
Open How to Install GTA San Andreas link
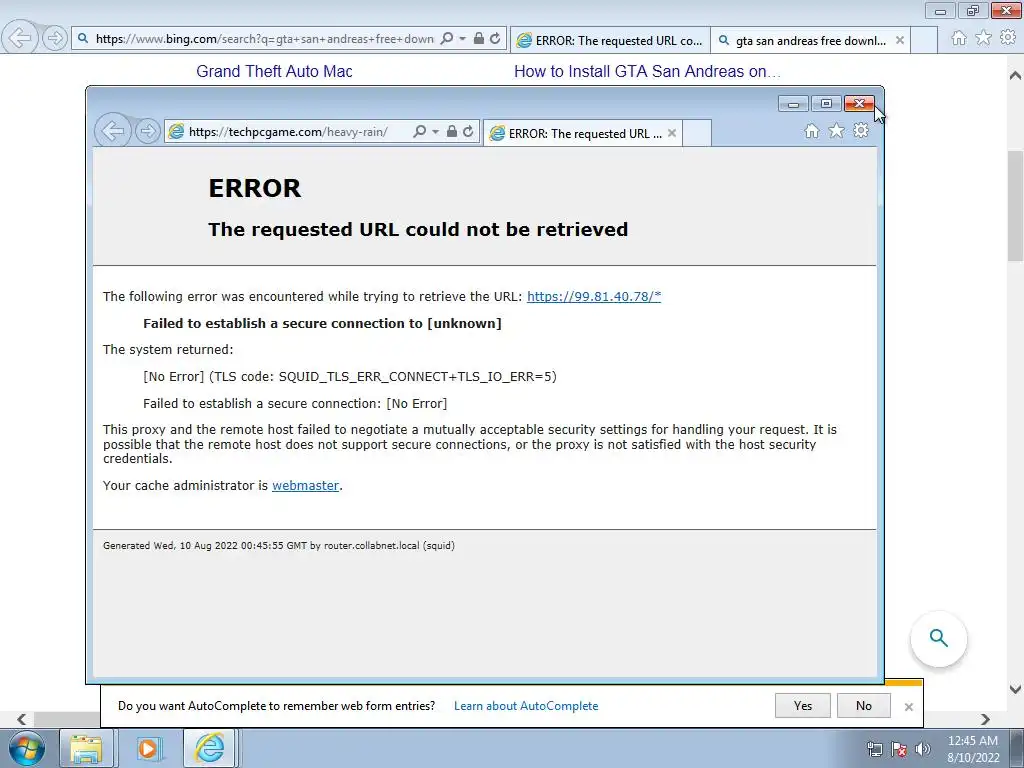pos(647,71)
